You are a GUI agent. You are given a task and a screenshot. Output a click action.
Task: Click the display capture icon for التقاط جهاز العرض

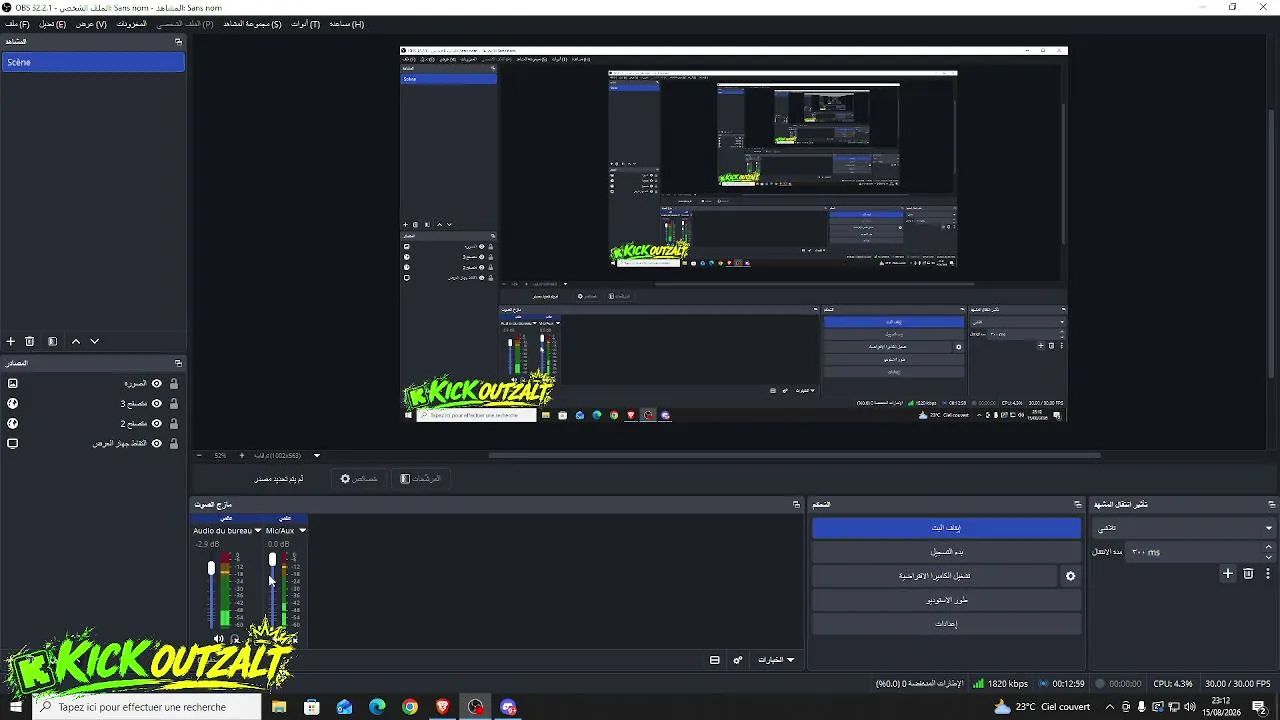point(13,443)
